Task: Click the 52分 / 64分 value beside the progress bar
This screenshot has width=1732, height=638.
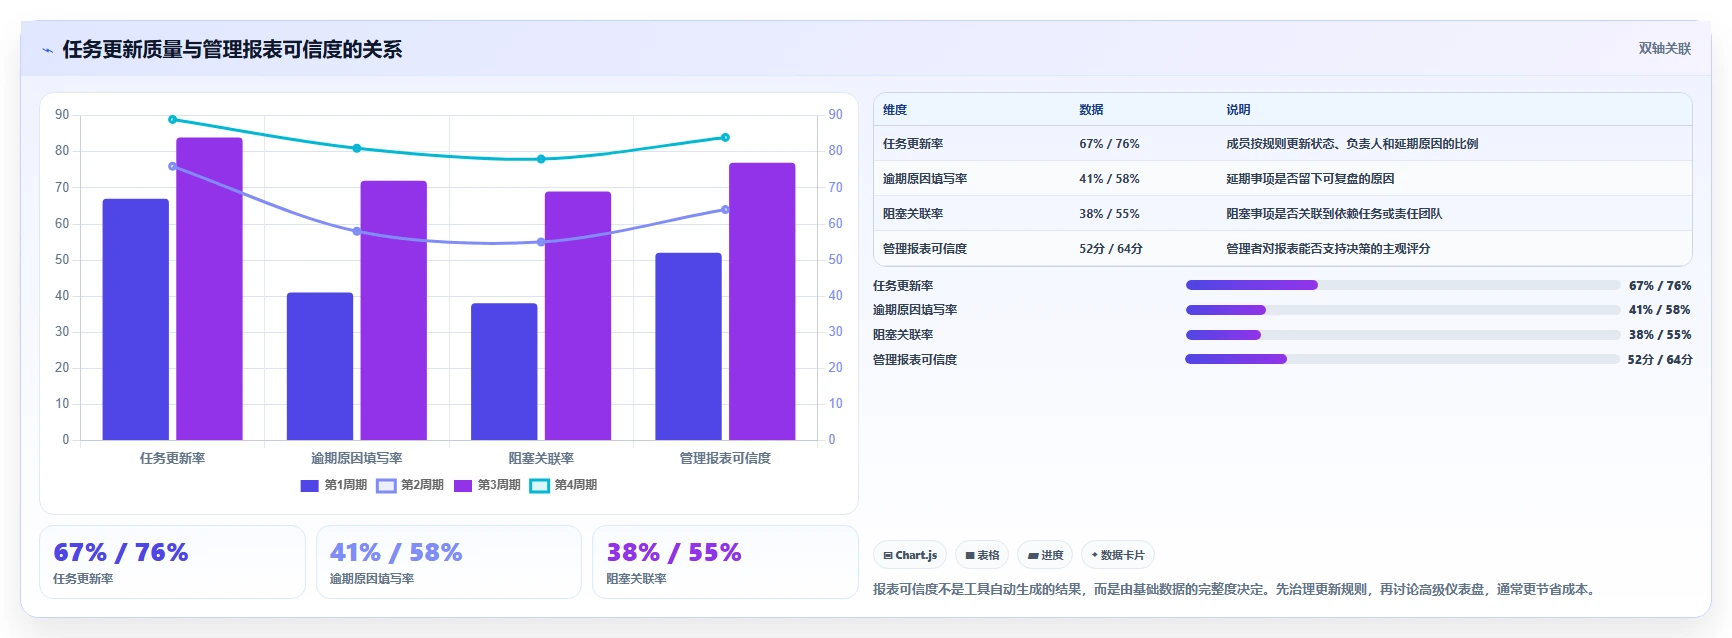Action: 1660,359
